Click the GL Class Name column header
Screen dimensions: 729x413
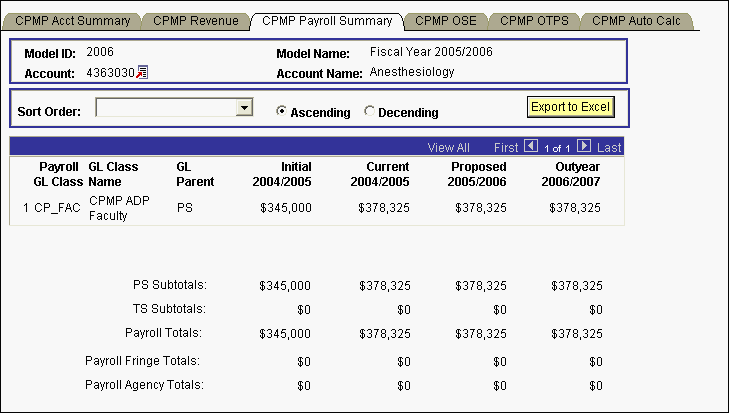(x=113, y=174)
